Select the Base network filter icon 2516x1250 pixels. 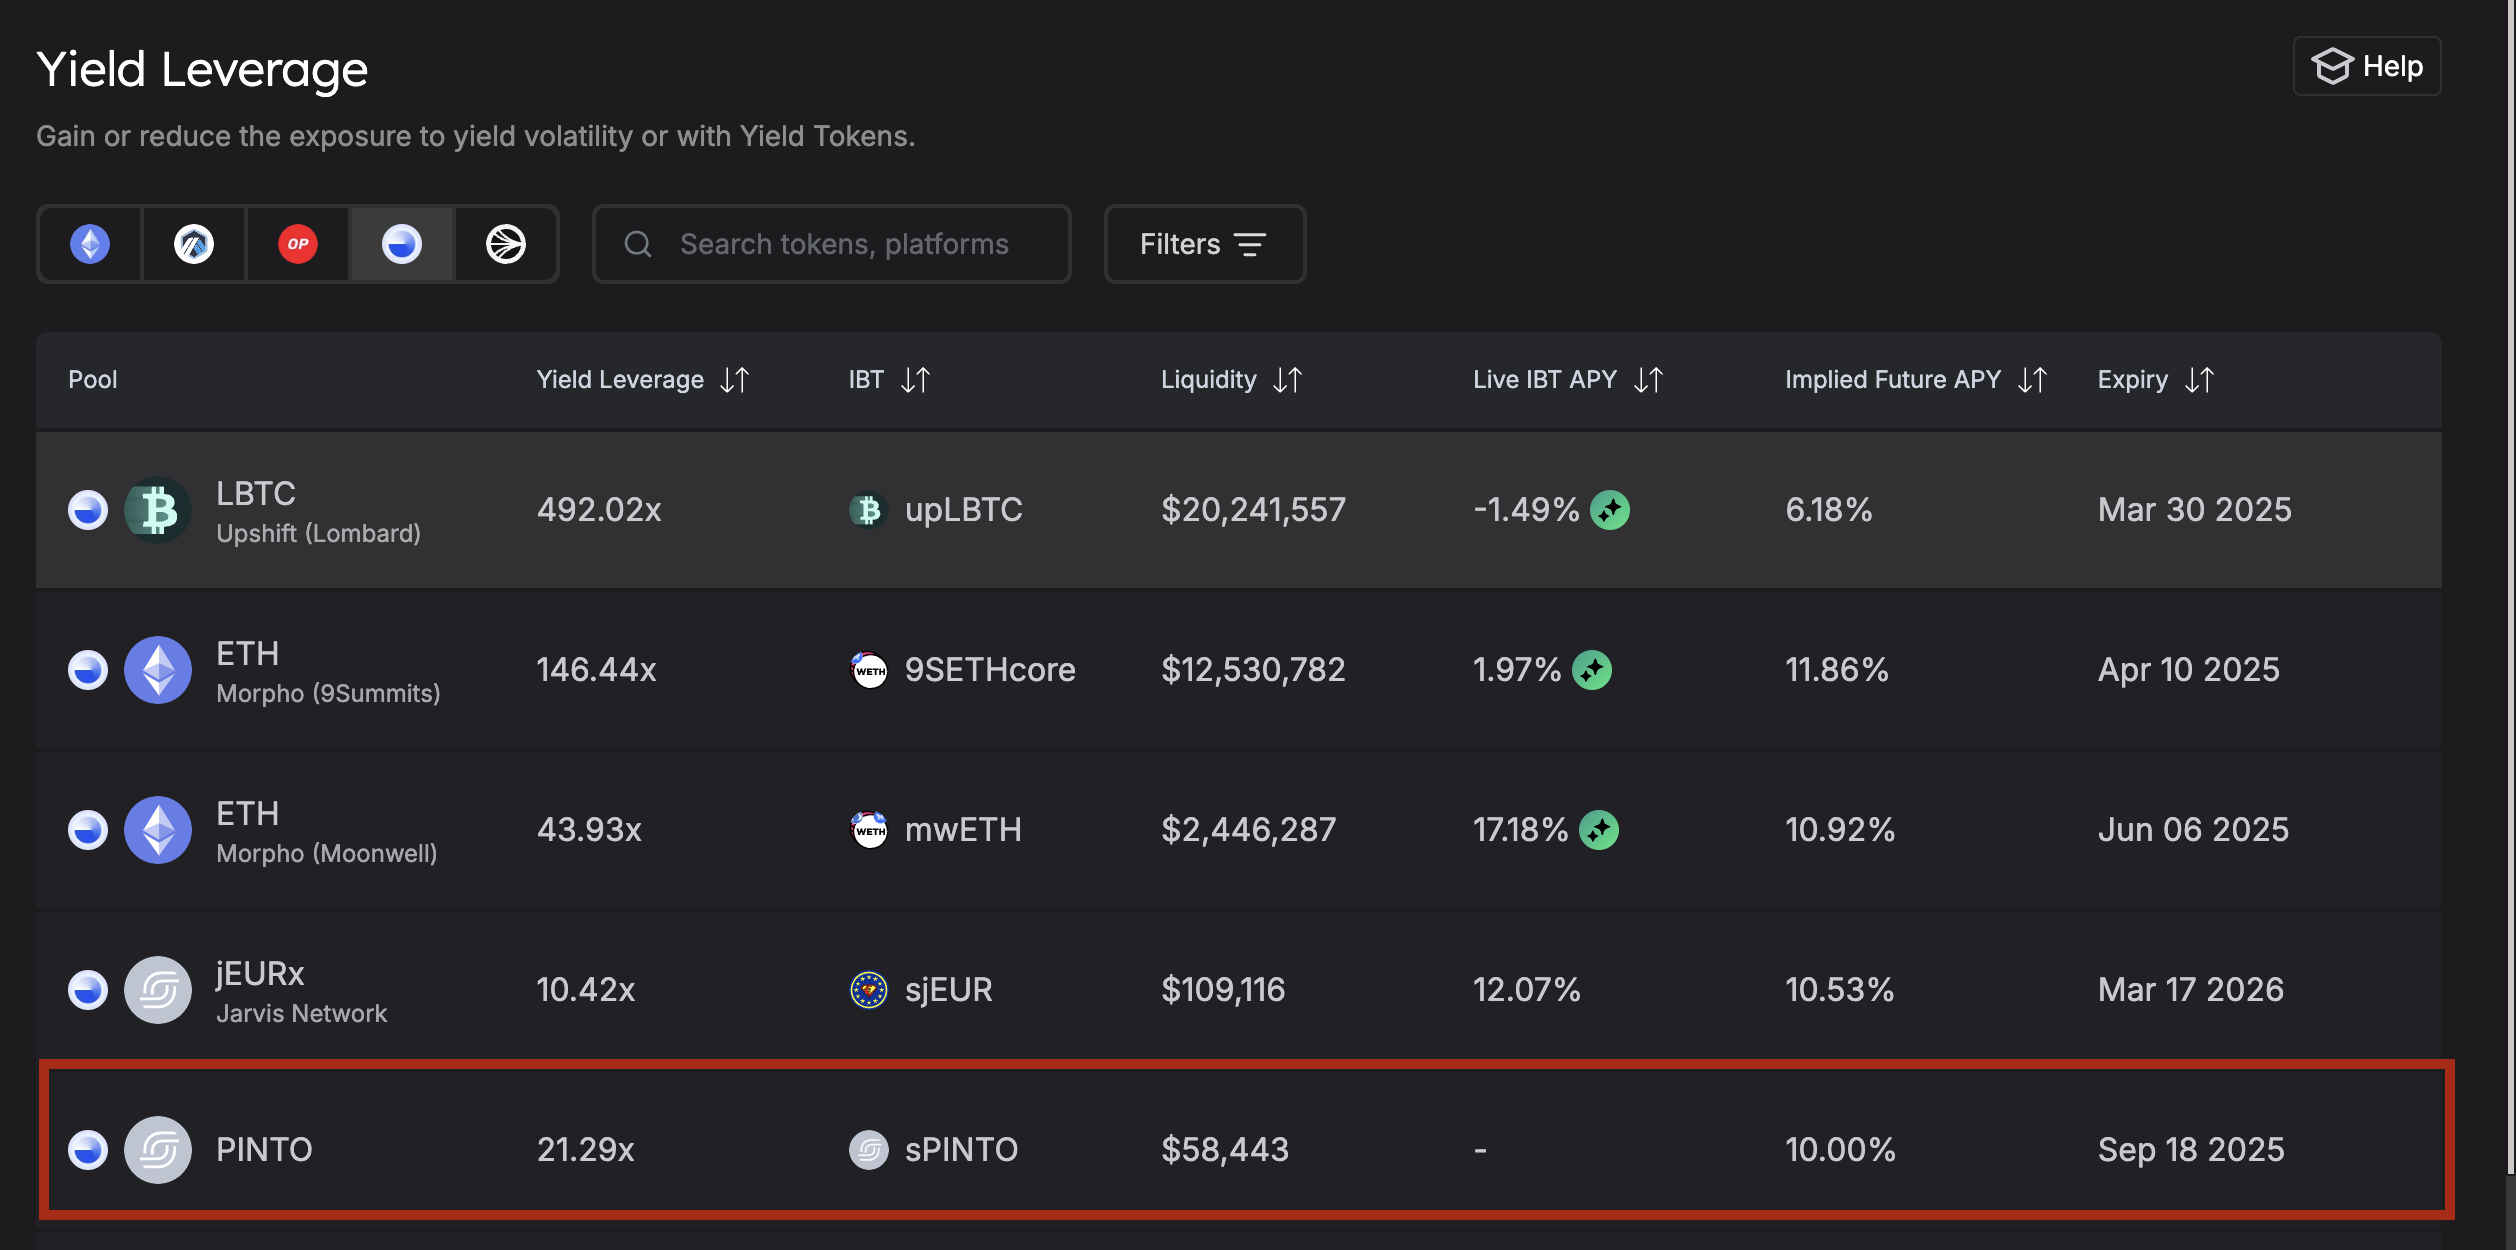click(x=402, y=244)
